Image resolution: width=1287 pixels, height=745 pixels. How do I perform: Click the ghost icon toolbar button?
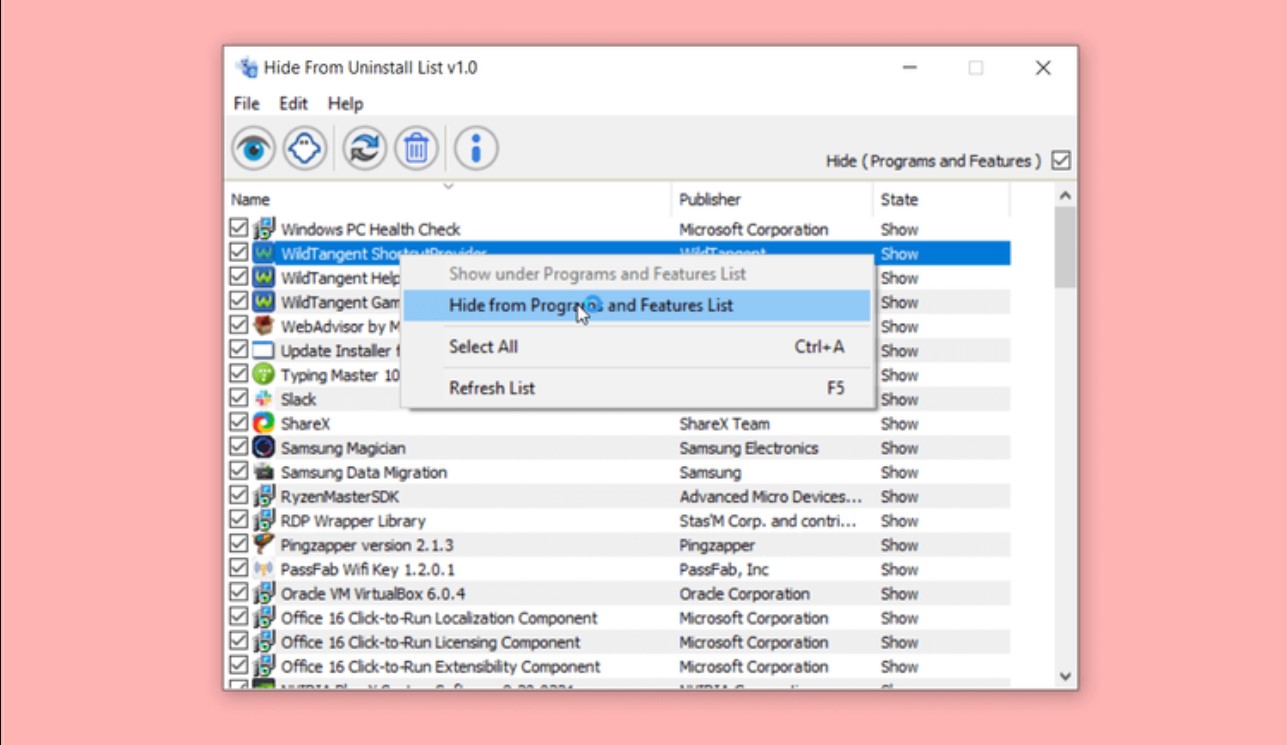(x=305, y=149)
